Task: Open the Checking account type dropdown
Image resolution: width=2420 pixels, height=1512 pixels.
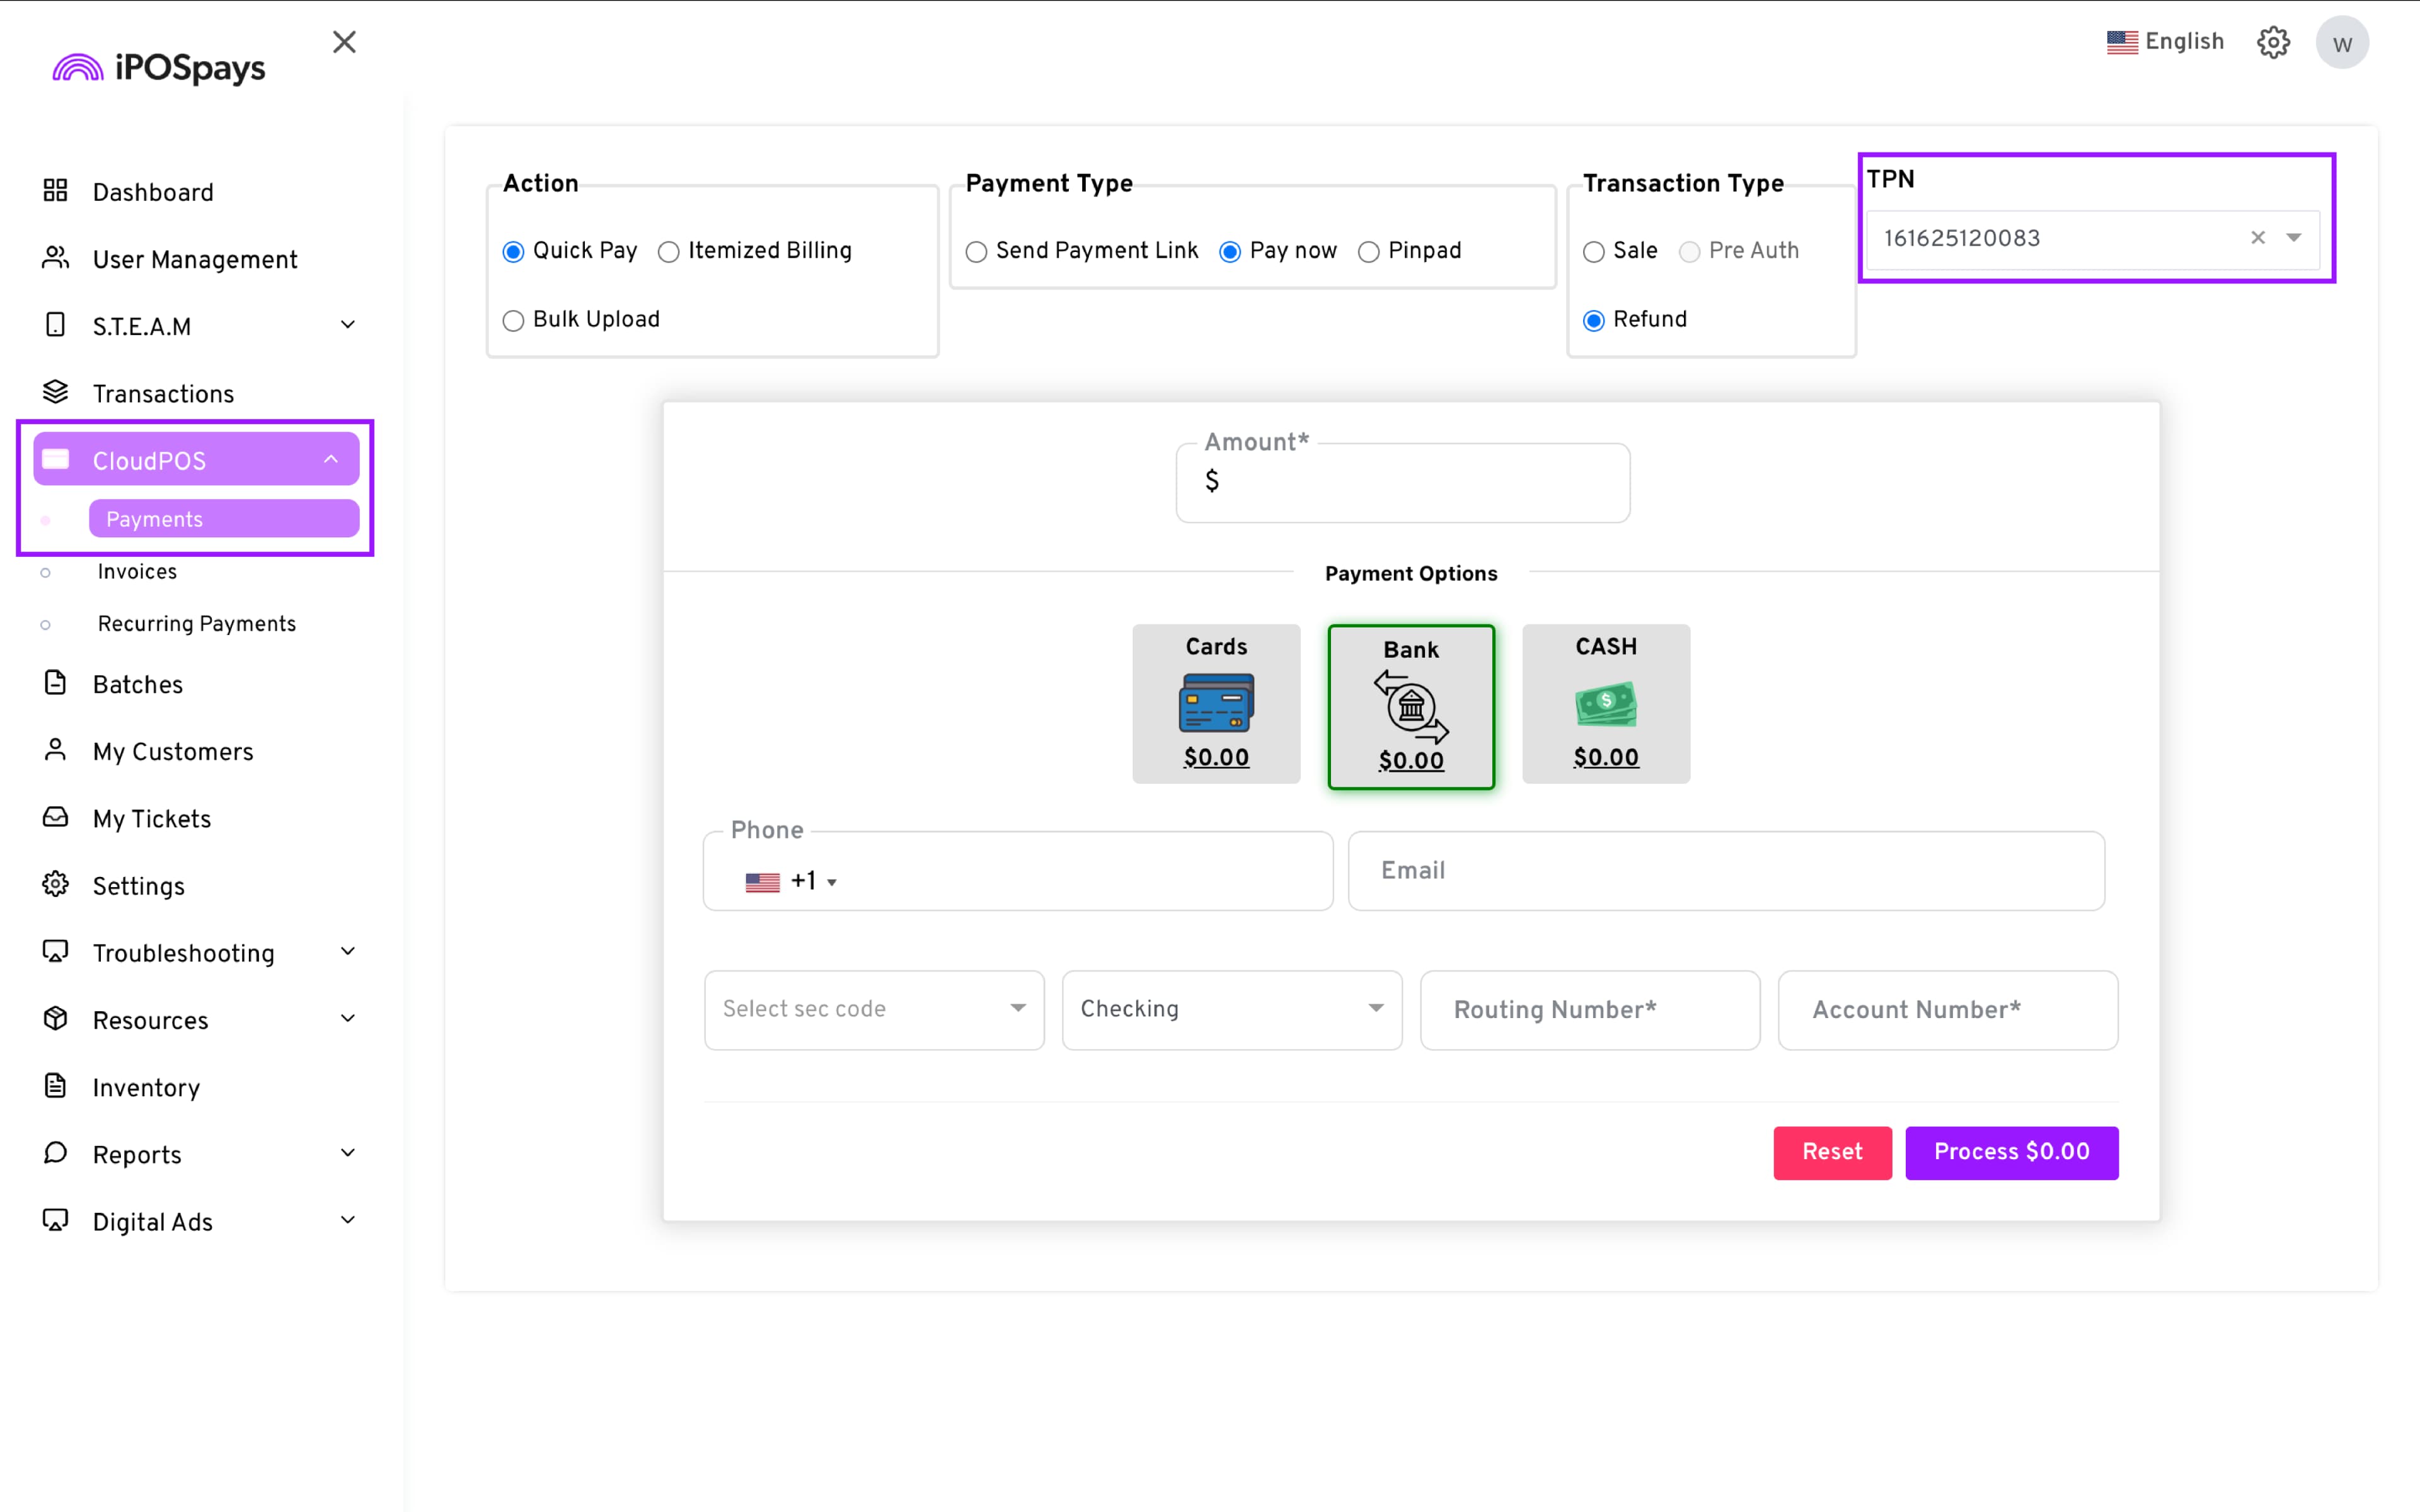Action: tap(1231, 1009)
